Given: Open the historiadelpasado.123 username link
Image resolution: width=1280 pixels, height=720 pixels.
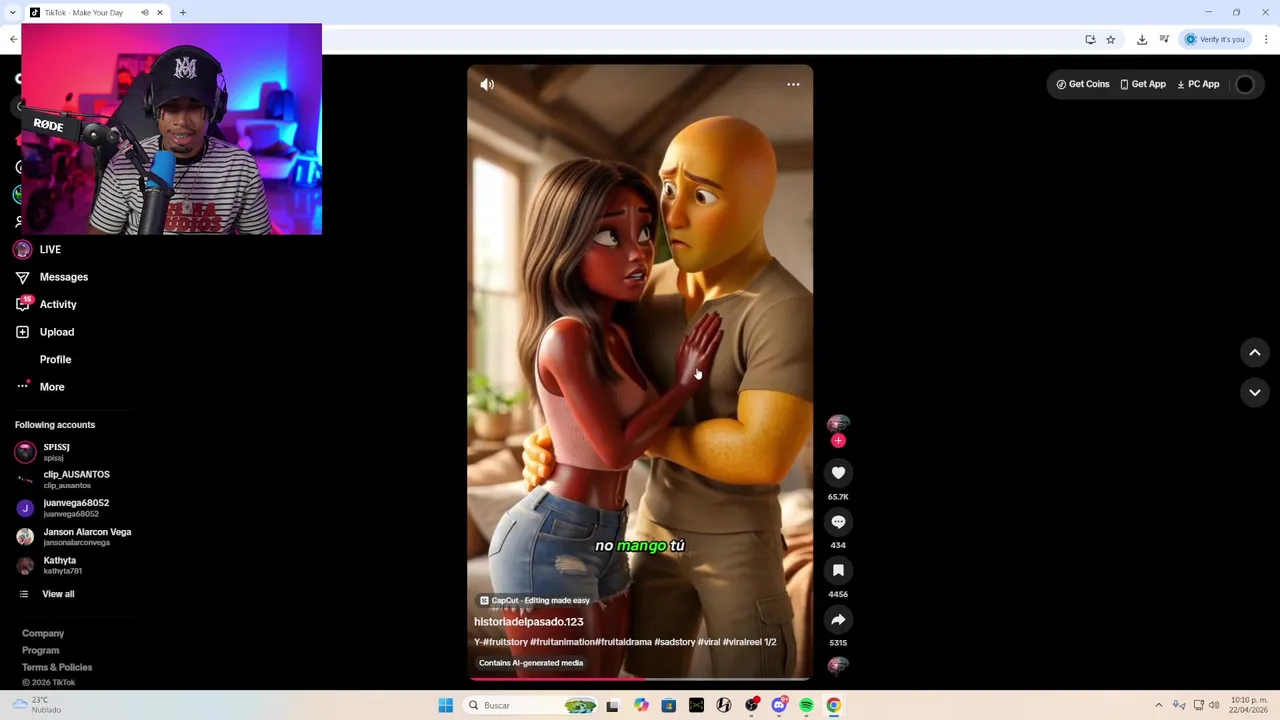Looking at the screenshot, I should [x=528, y=622].
